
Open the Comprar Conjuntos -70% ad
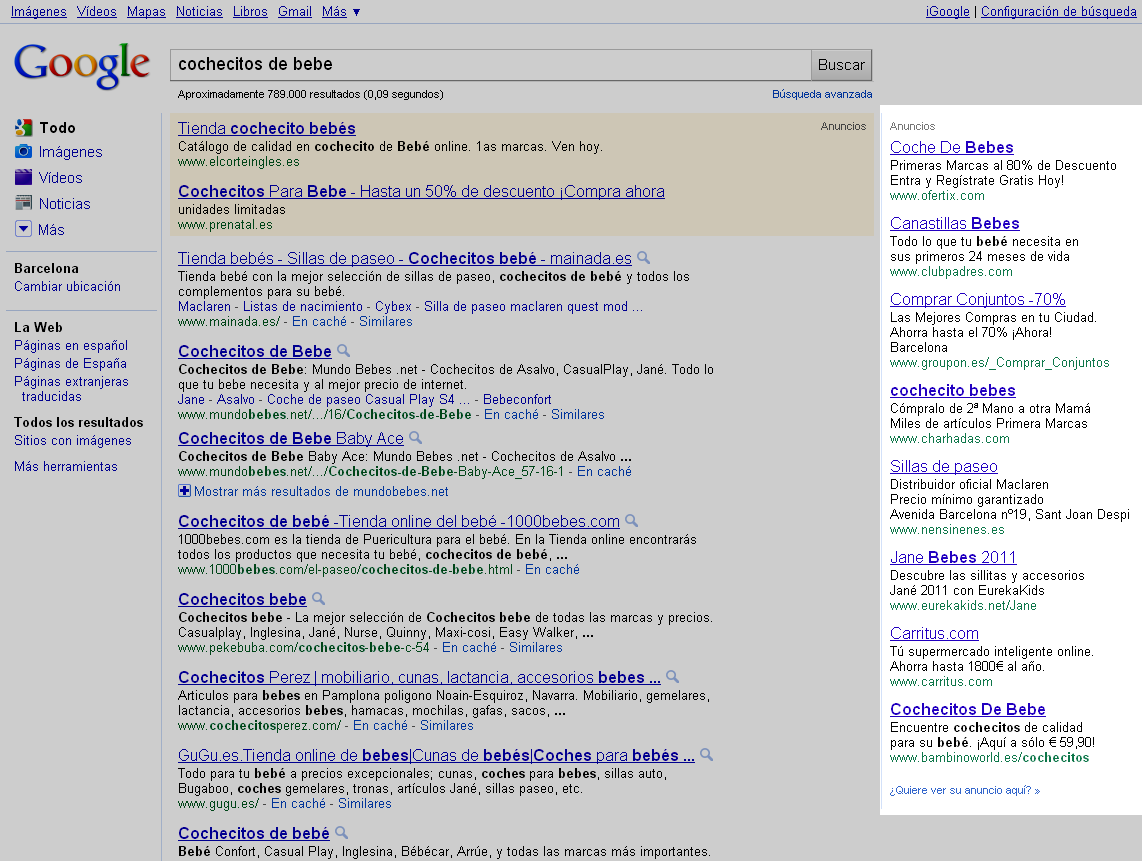coord(977,299)
